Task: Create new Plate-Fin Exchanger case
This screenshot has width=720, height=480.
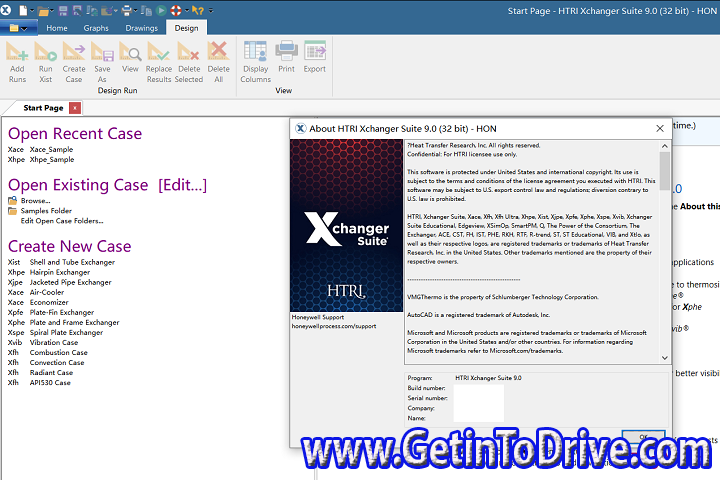Action: [x=62, y=313]
